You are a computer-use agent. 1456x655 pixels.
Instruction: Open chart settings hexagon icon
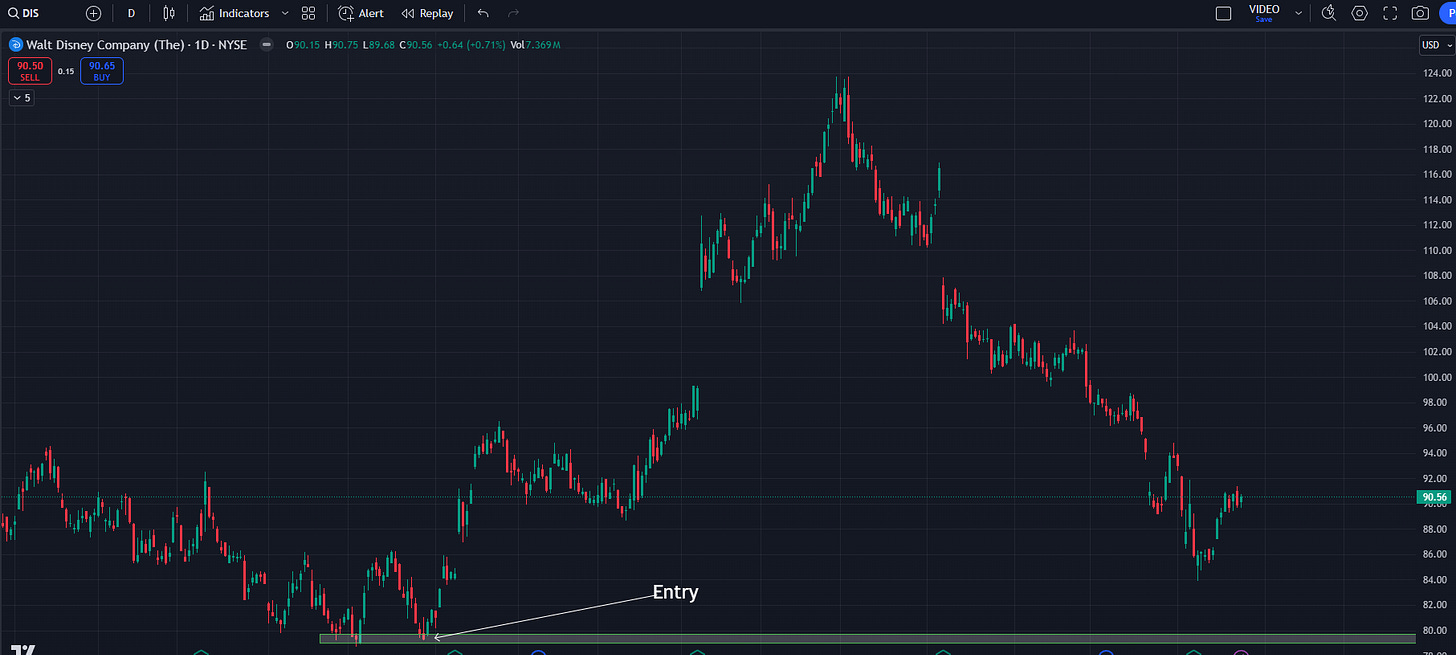point(1359,13)
